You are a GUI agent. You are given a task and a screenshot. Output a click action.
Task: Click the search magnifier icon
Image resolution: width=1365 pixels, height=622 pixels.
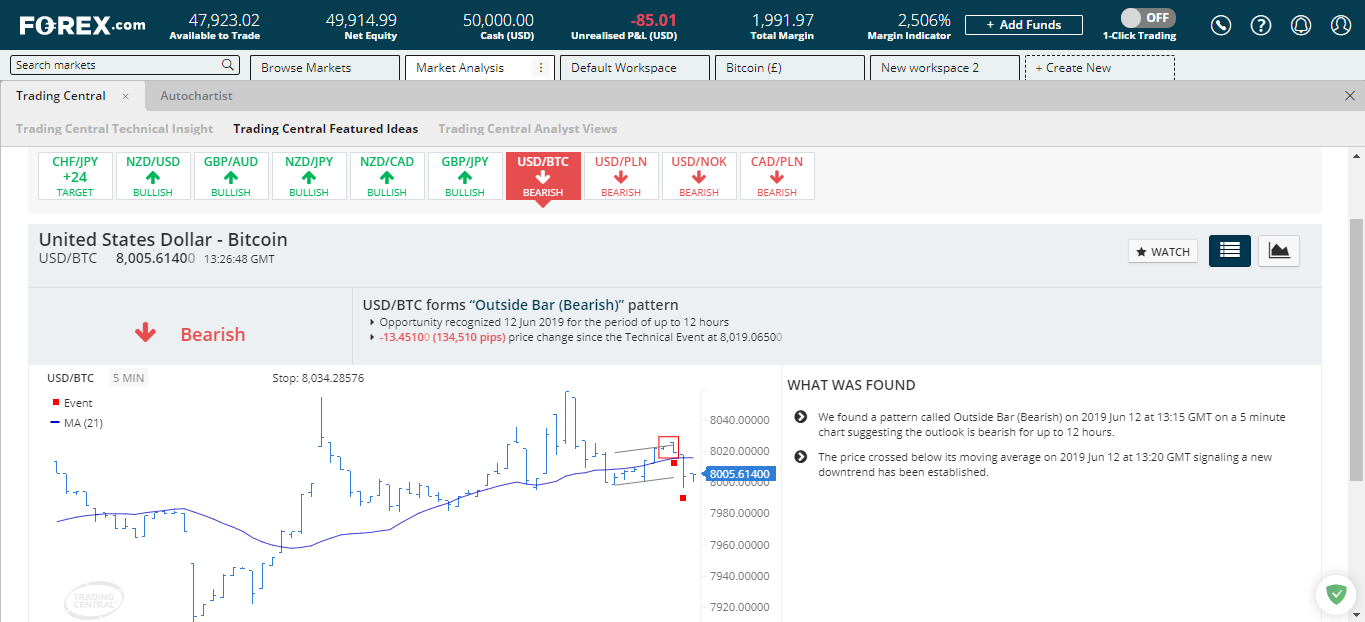coord(228,65)
